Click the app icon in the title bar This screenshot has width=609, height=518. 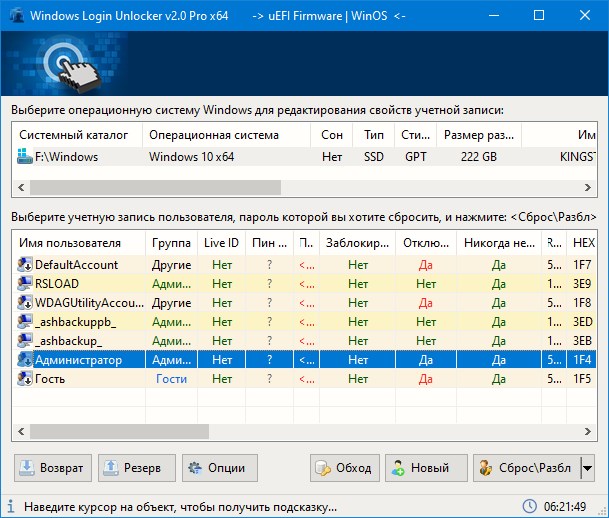(x=13, y=16)
